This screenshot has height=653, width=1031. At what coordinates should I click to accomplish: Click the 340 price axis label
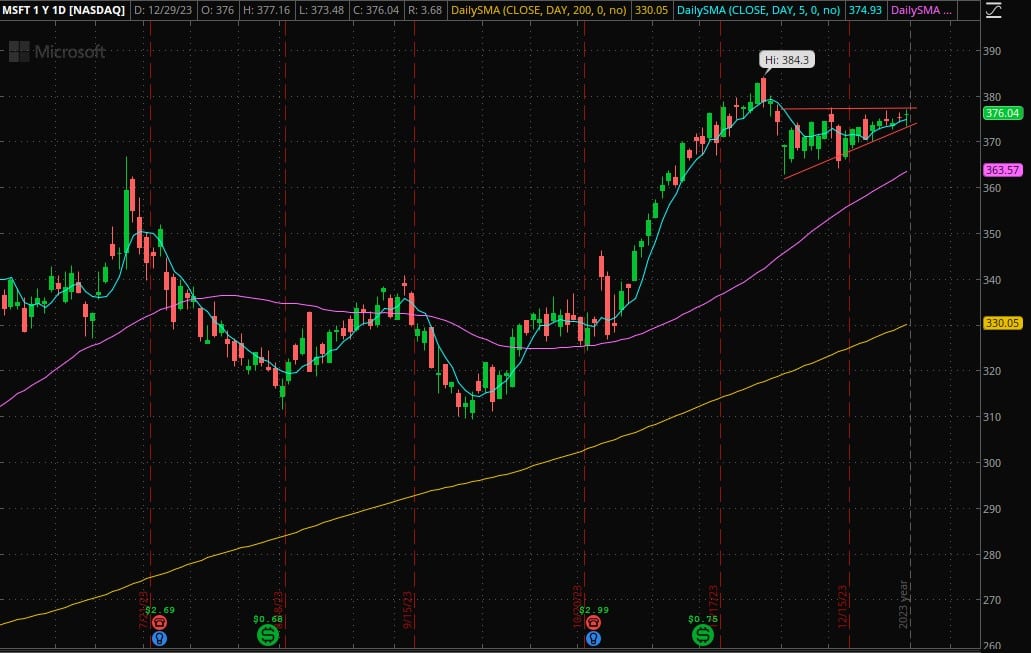[x=992, y=280]
